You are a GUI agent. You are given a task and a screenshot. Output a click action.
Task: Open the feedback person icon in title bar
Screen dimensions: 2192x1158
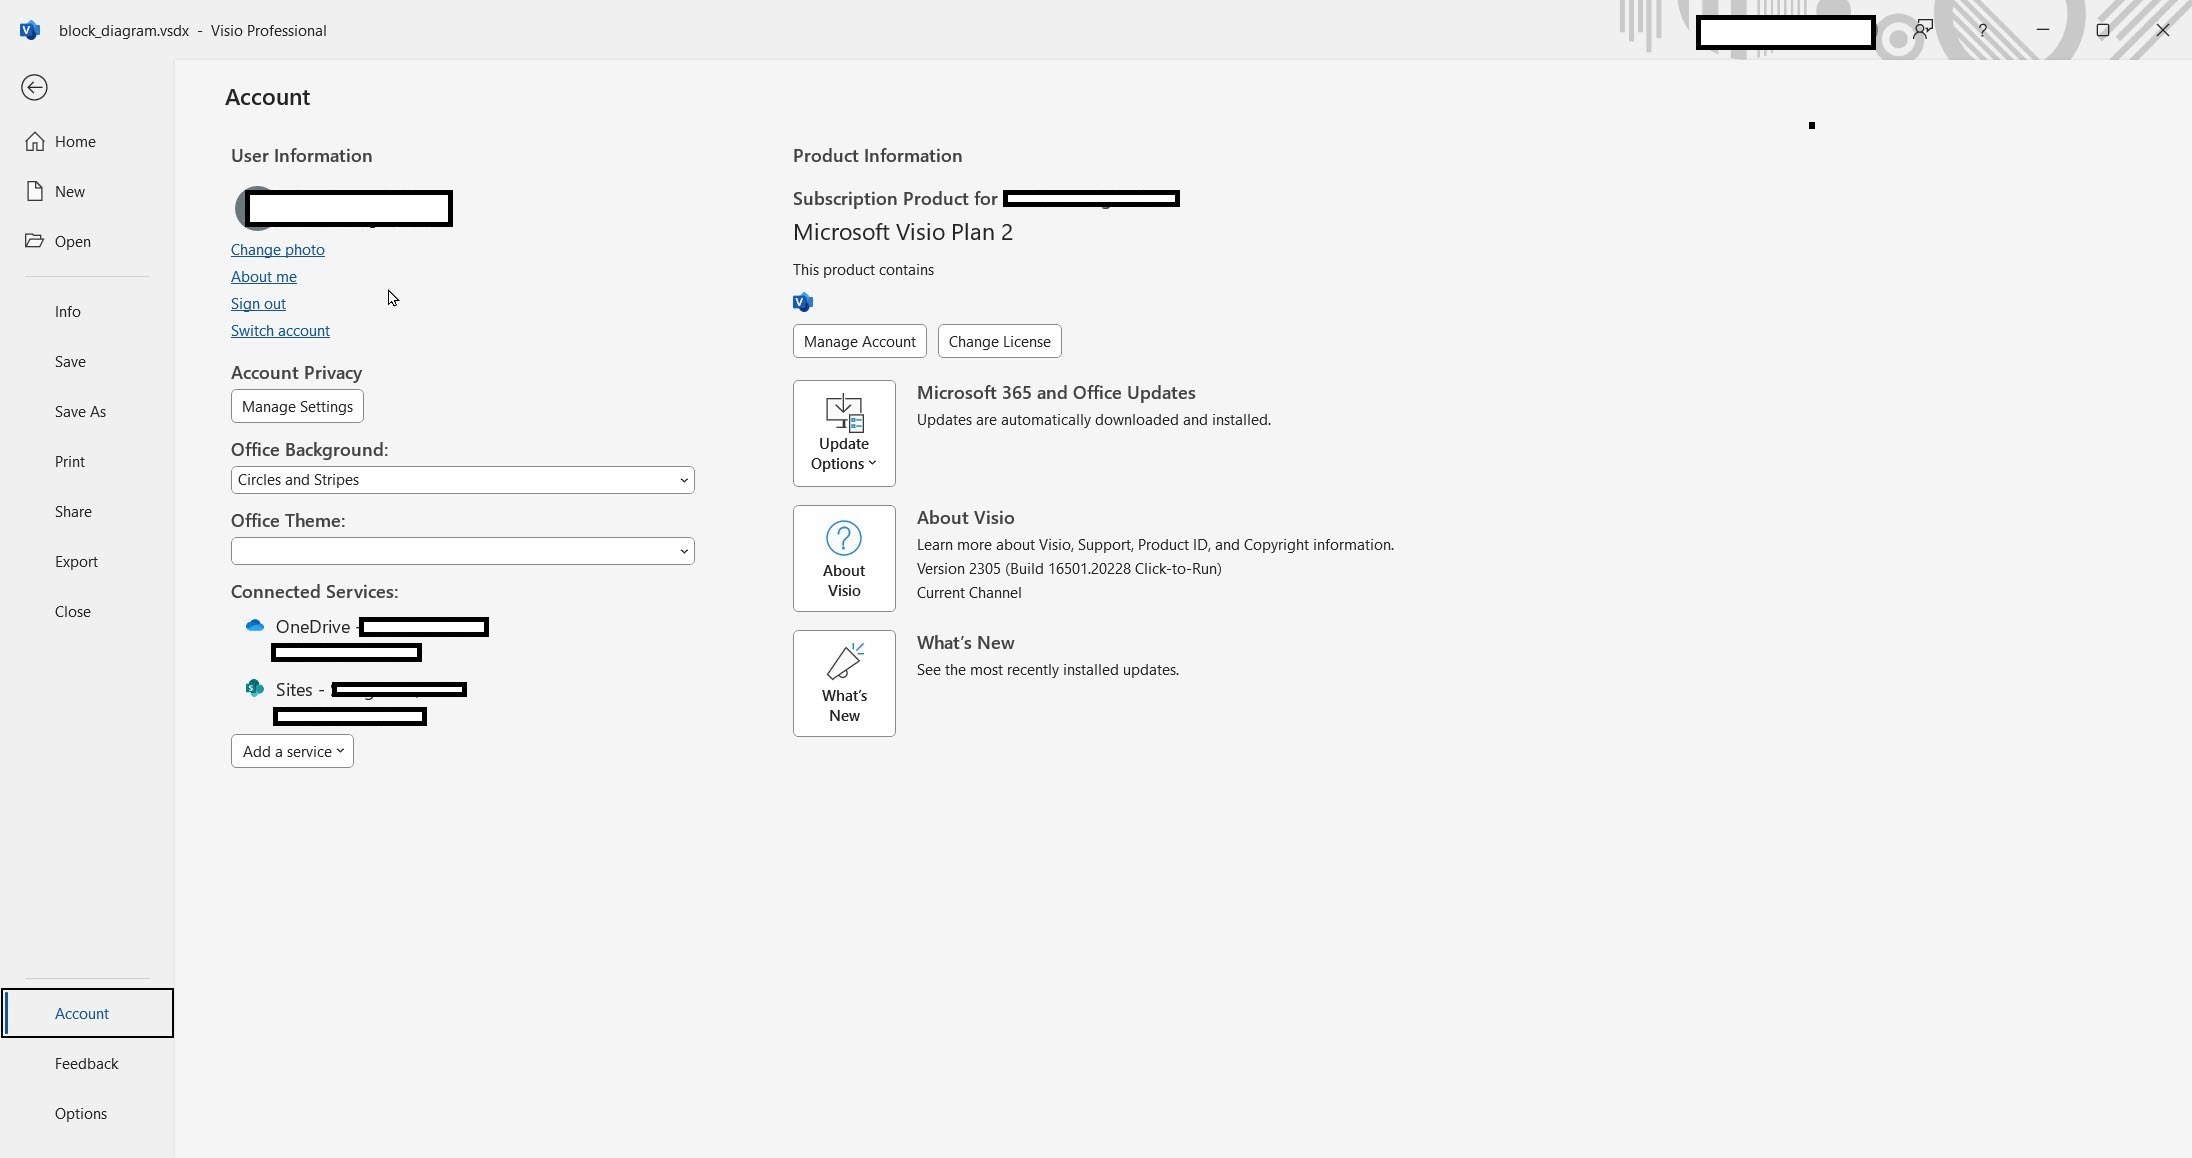[1922, 30]
